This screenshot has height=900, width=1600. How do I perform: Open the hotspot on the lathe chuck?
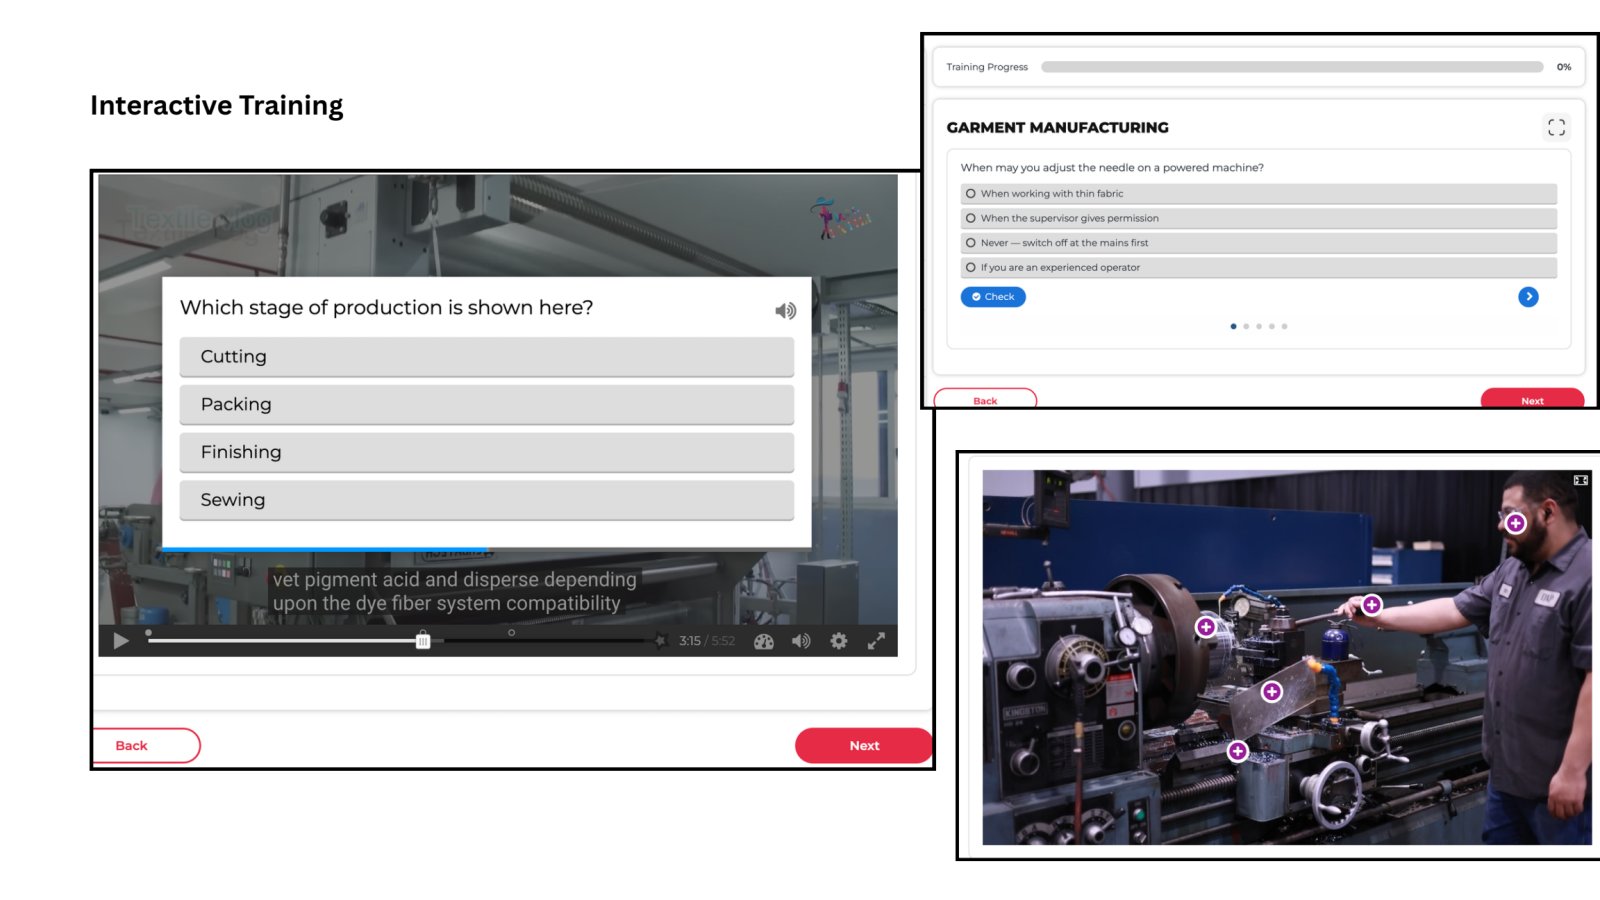[x=1206, y=627]
